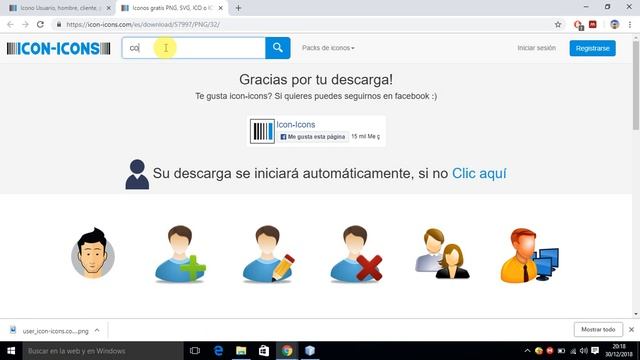Screen dimensions: 640x360
Task: Click the Icon-Icons Facebook page logo
Action: coord(262,131)
